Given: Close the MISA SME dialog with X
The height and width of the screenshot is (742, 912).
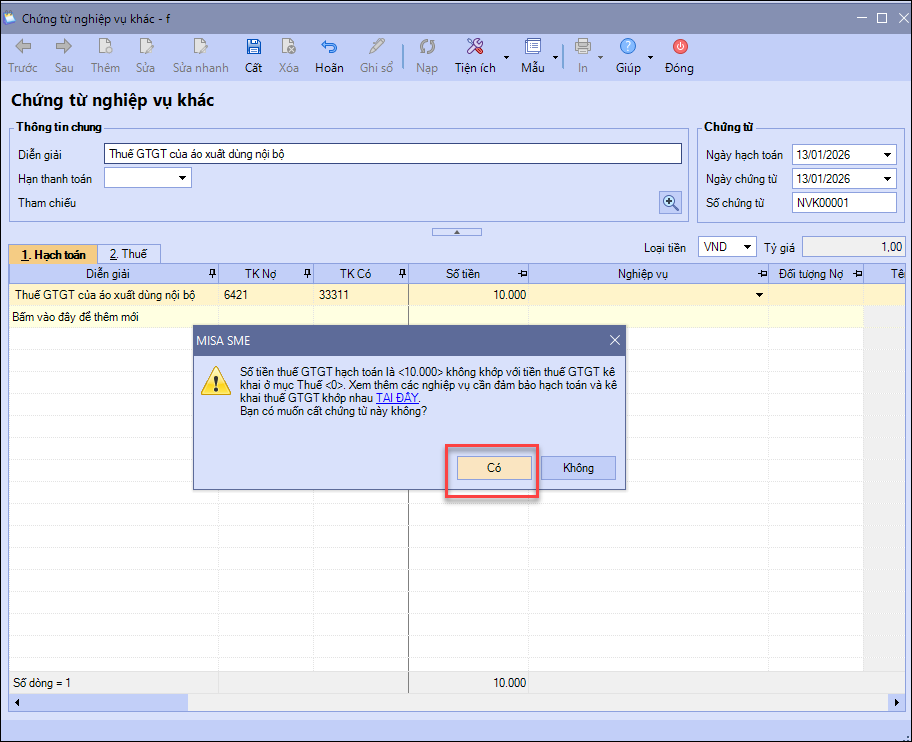Looking at the screenshot, I should click(x=614, y=340).
